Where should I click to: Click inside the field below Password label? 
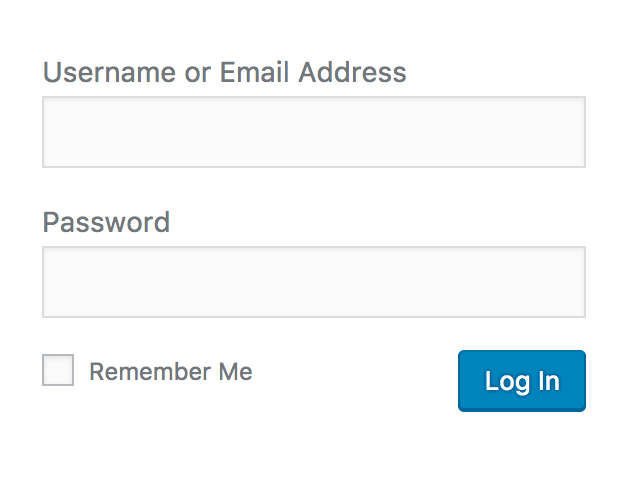point(313,282)
